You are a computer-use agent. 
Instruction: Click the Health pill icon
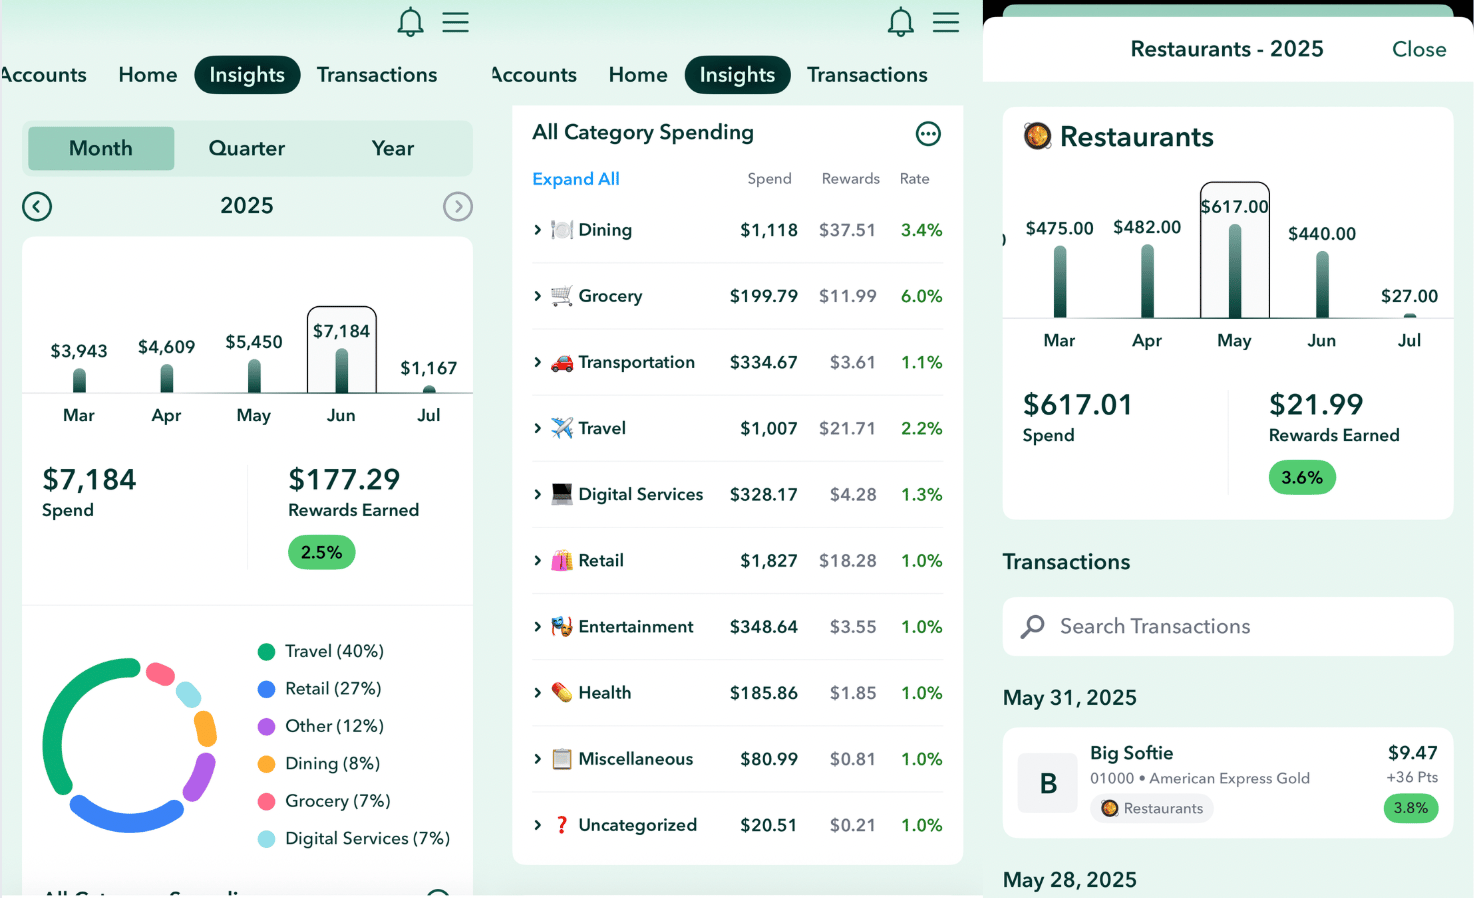click(562, 692)
